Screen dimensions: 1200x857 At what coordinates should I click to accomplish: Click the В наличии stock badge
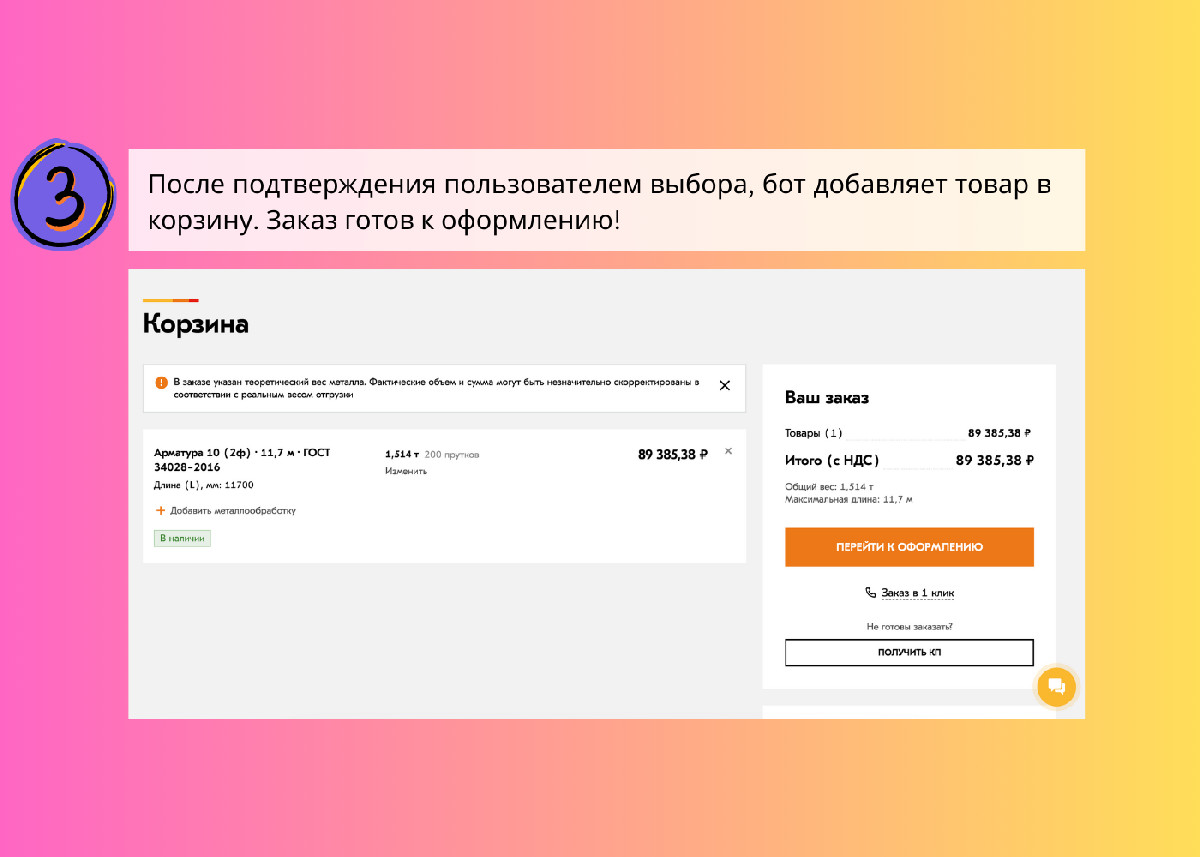(x=182, y=538)
